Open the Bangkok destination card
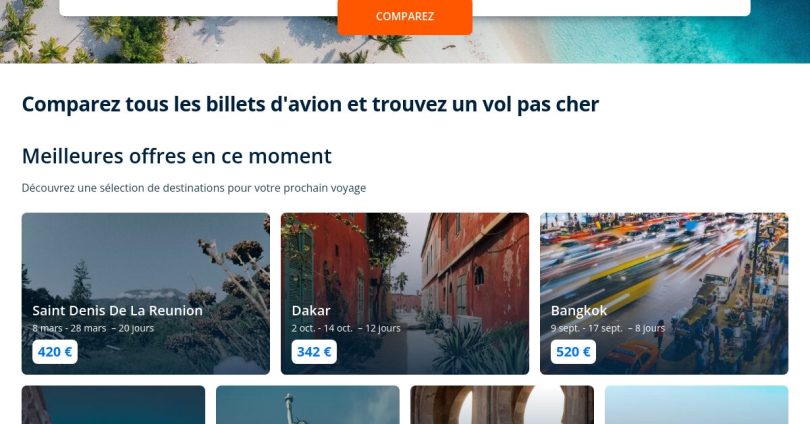The image size is (810, 424). (664, 293)
